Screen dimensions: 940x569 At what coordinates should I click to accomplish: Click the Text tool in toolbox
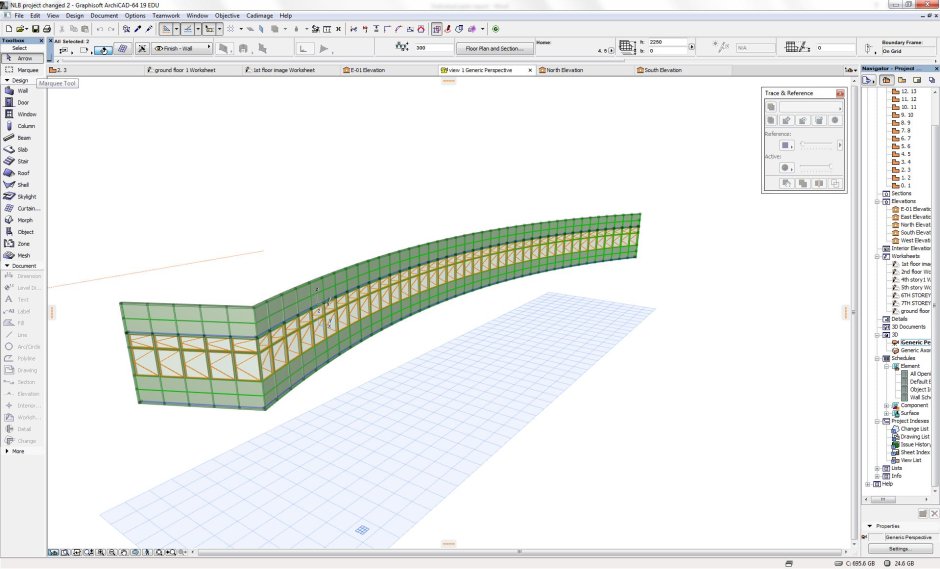click(22, 299)
